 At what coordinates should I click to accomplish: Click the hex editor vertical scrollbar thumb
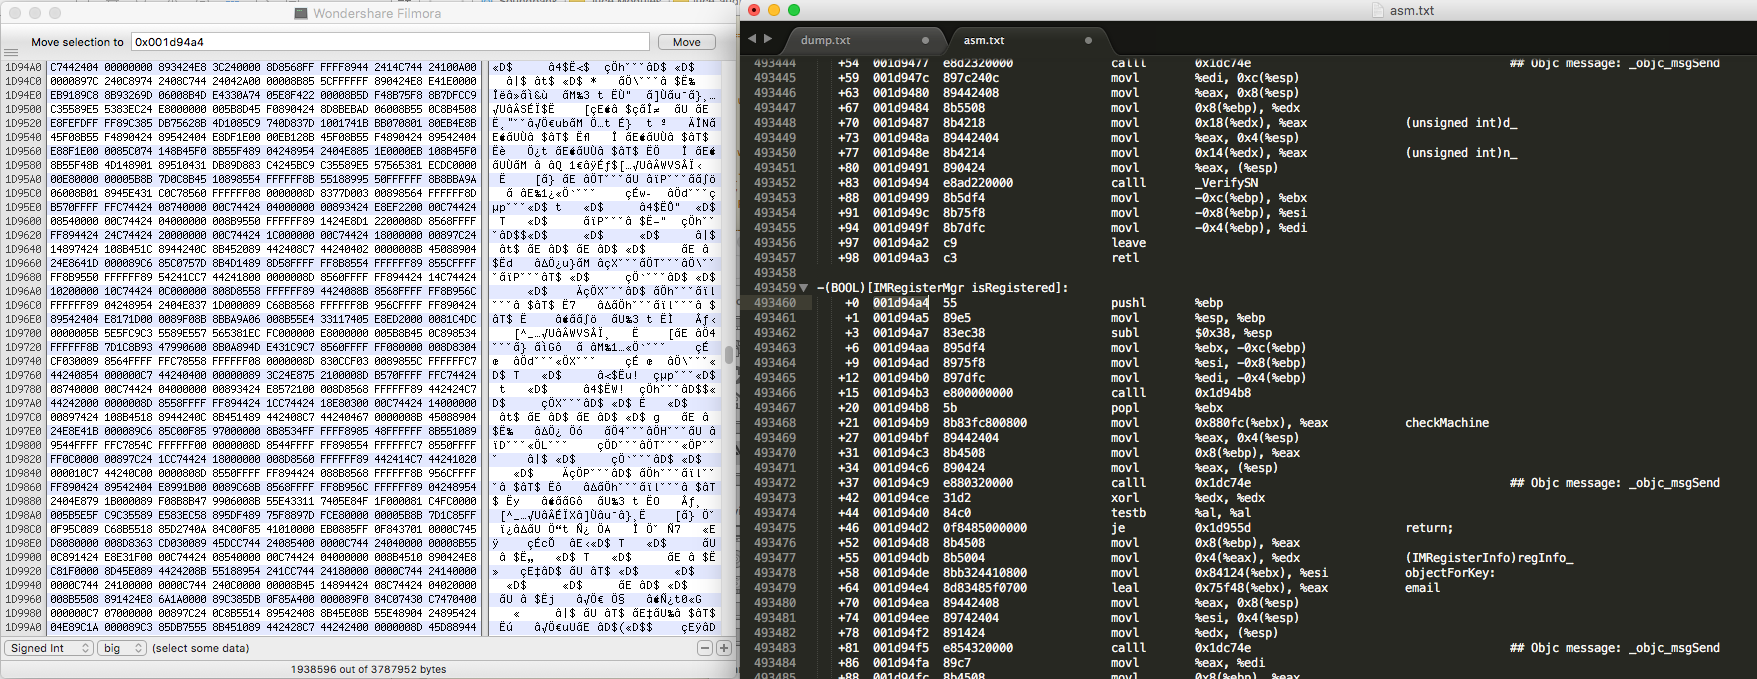pyautogui.click(x=729, y=354)
